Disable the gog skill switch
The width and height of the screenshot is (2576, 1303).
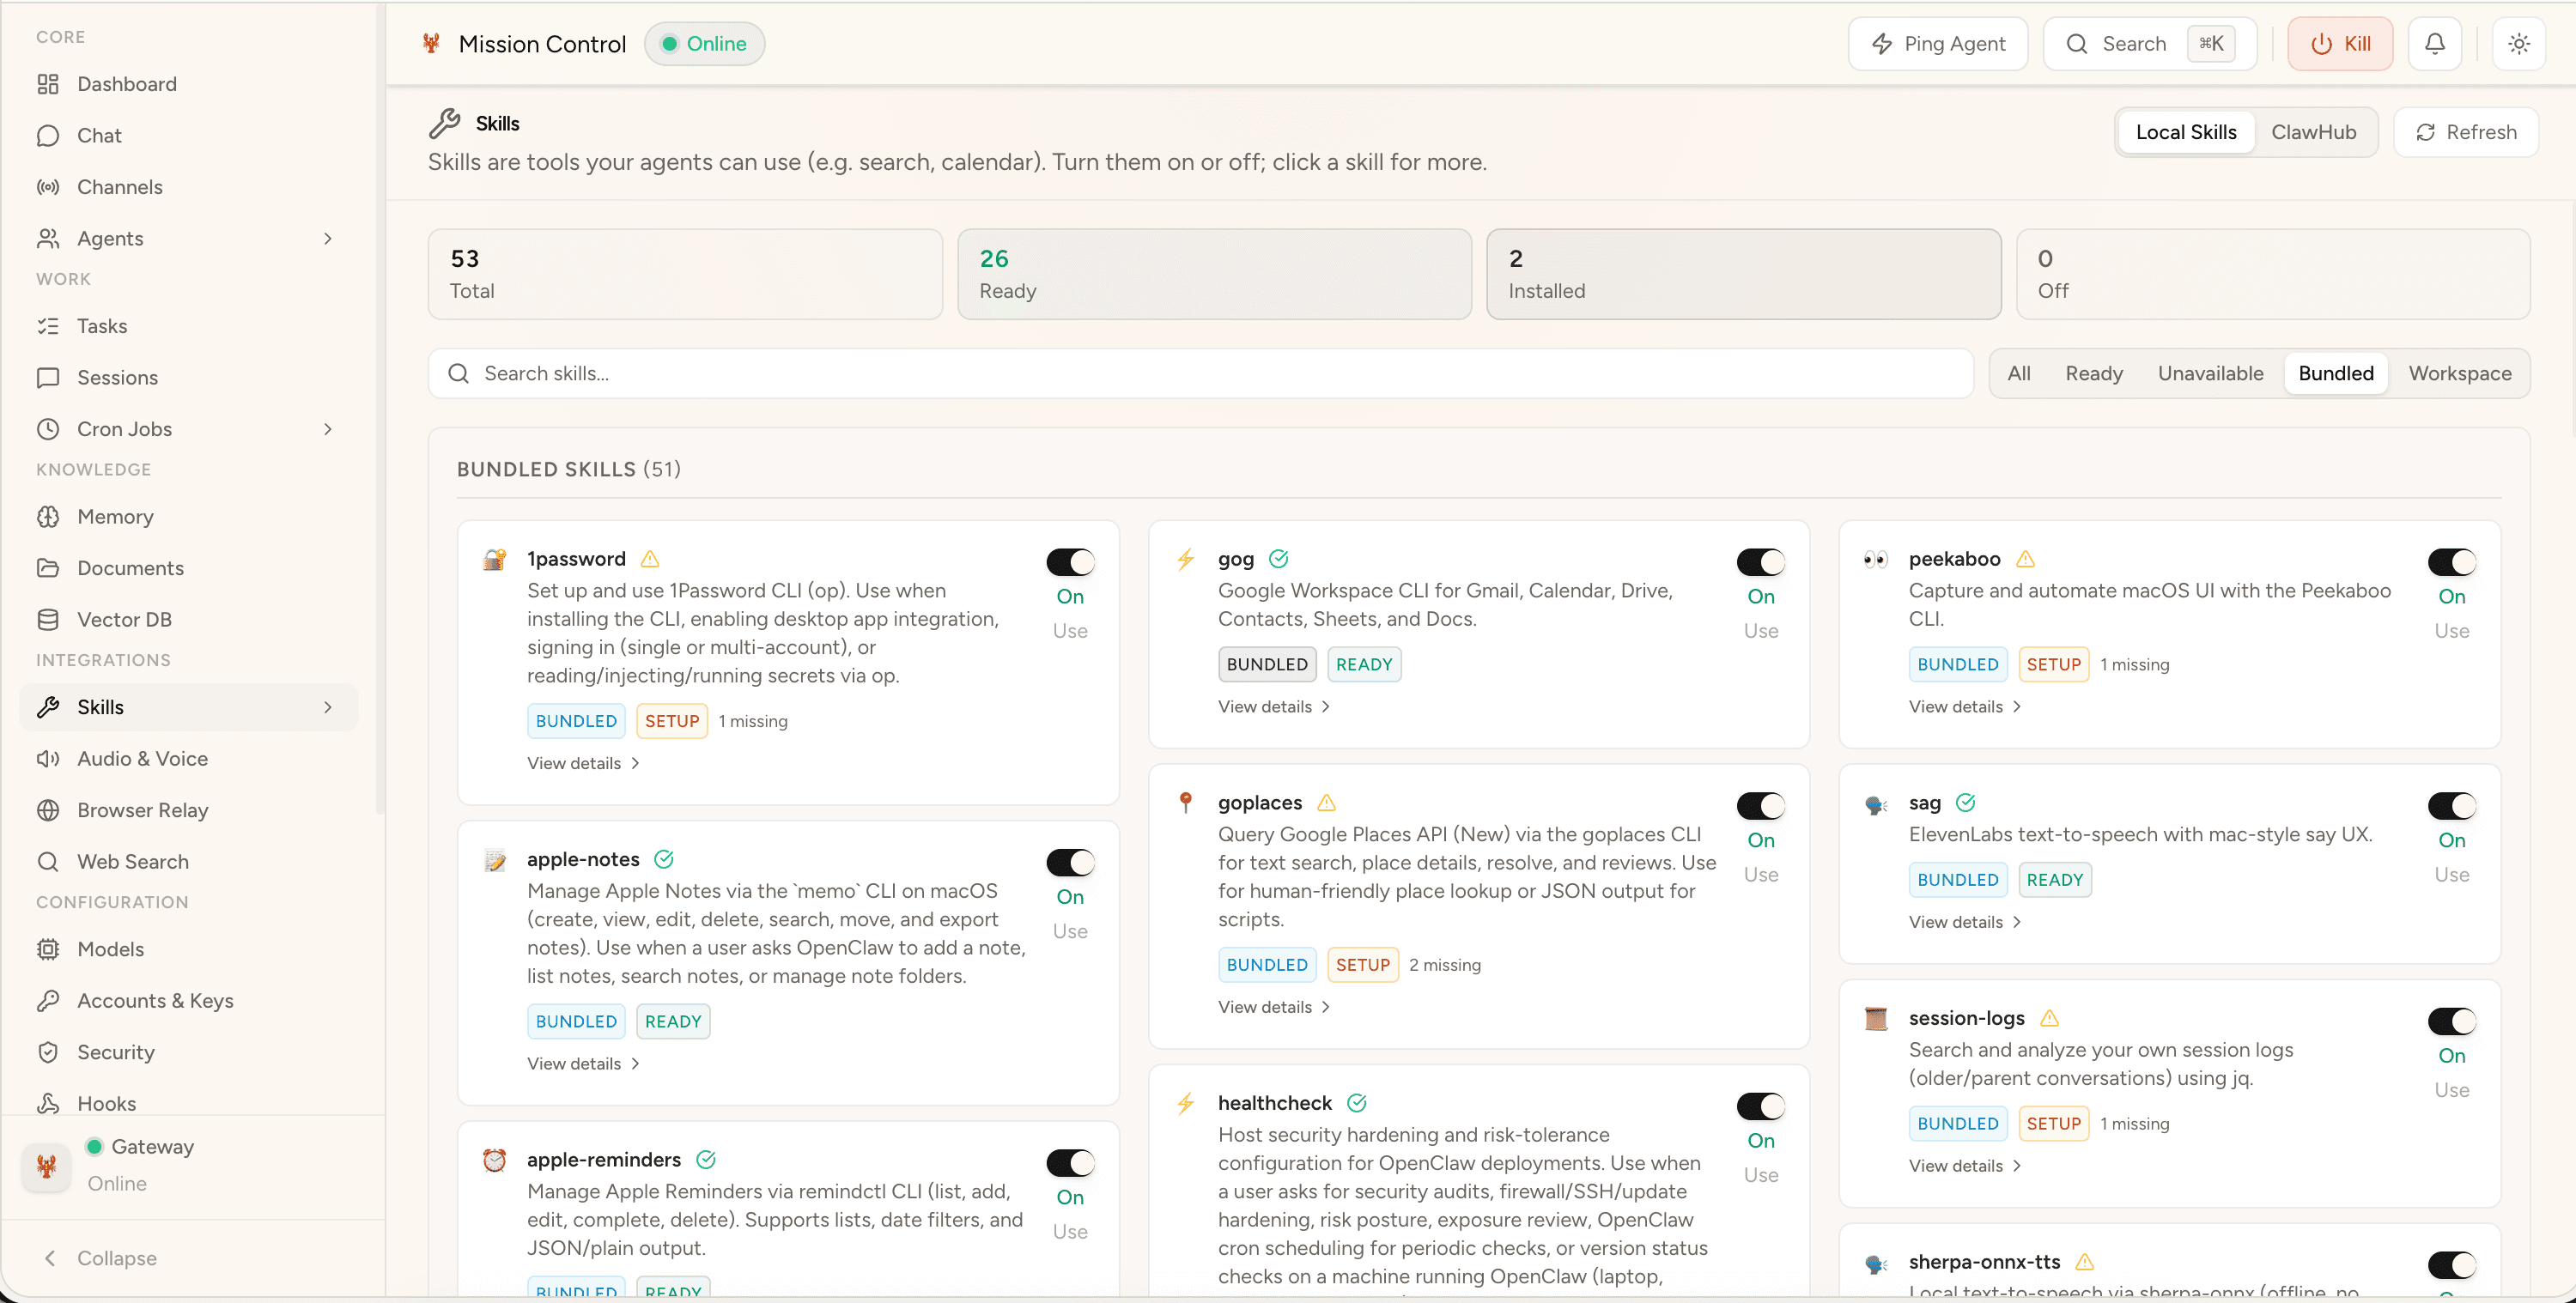[1761, 562]
